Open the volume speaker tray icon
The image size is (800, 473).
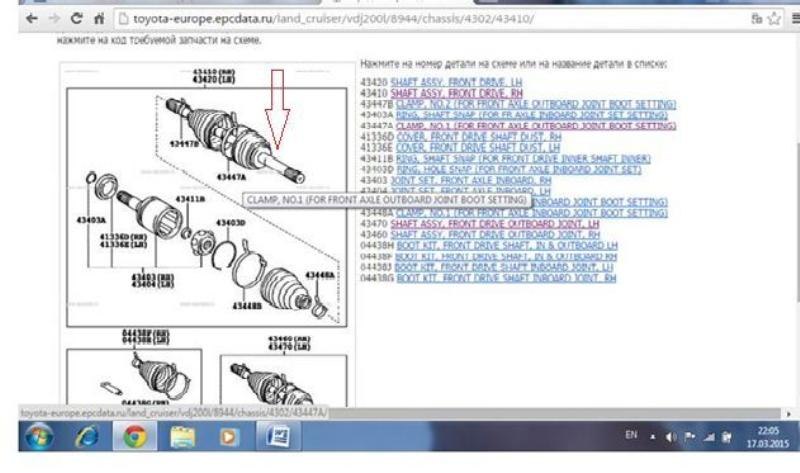coord(671,437)
